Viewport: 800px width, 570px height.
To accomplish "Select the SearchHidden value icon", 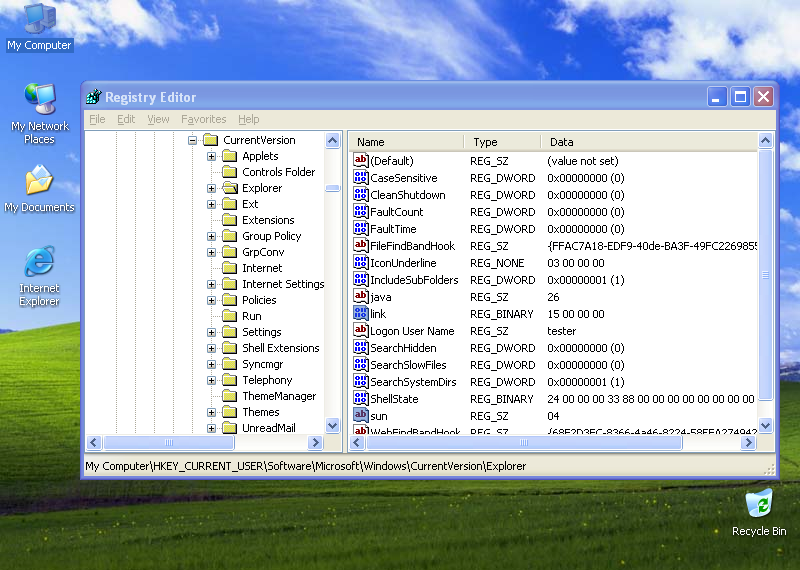I will click(x=361, y=348).
